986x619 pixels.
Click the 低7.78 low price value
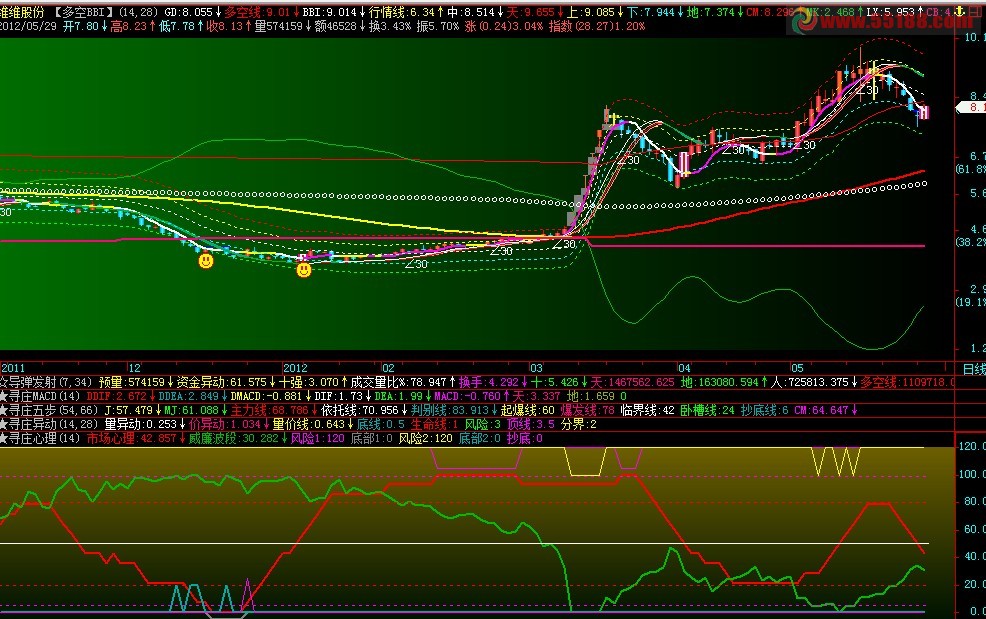tap(177, 26)
